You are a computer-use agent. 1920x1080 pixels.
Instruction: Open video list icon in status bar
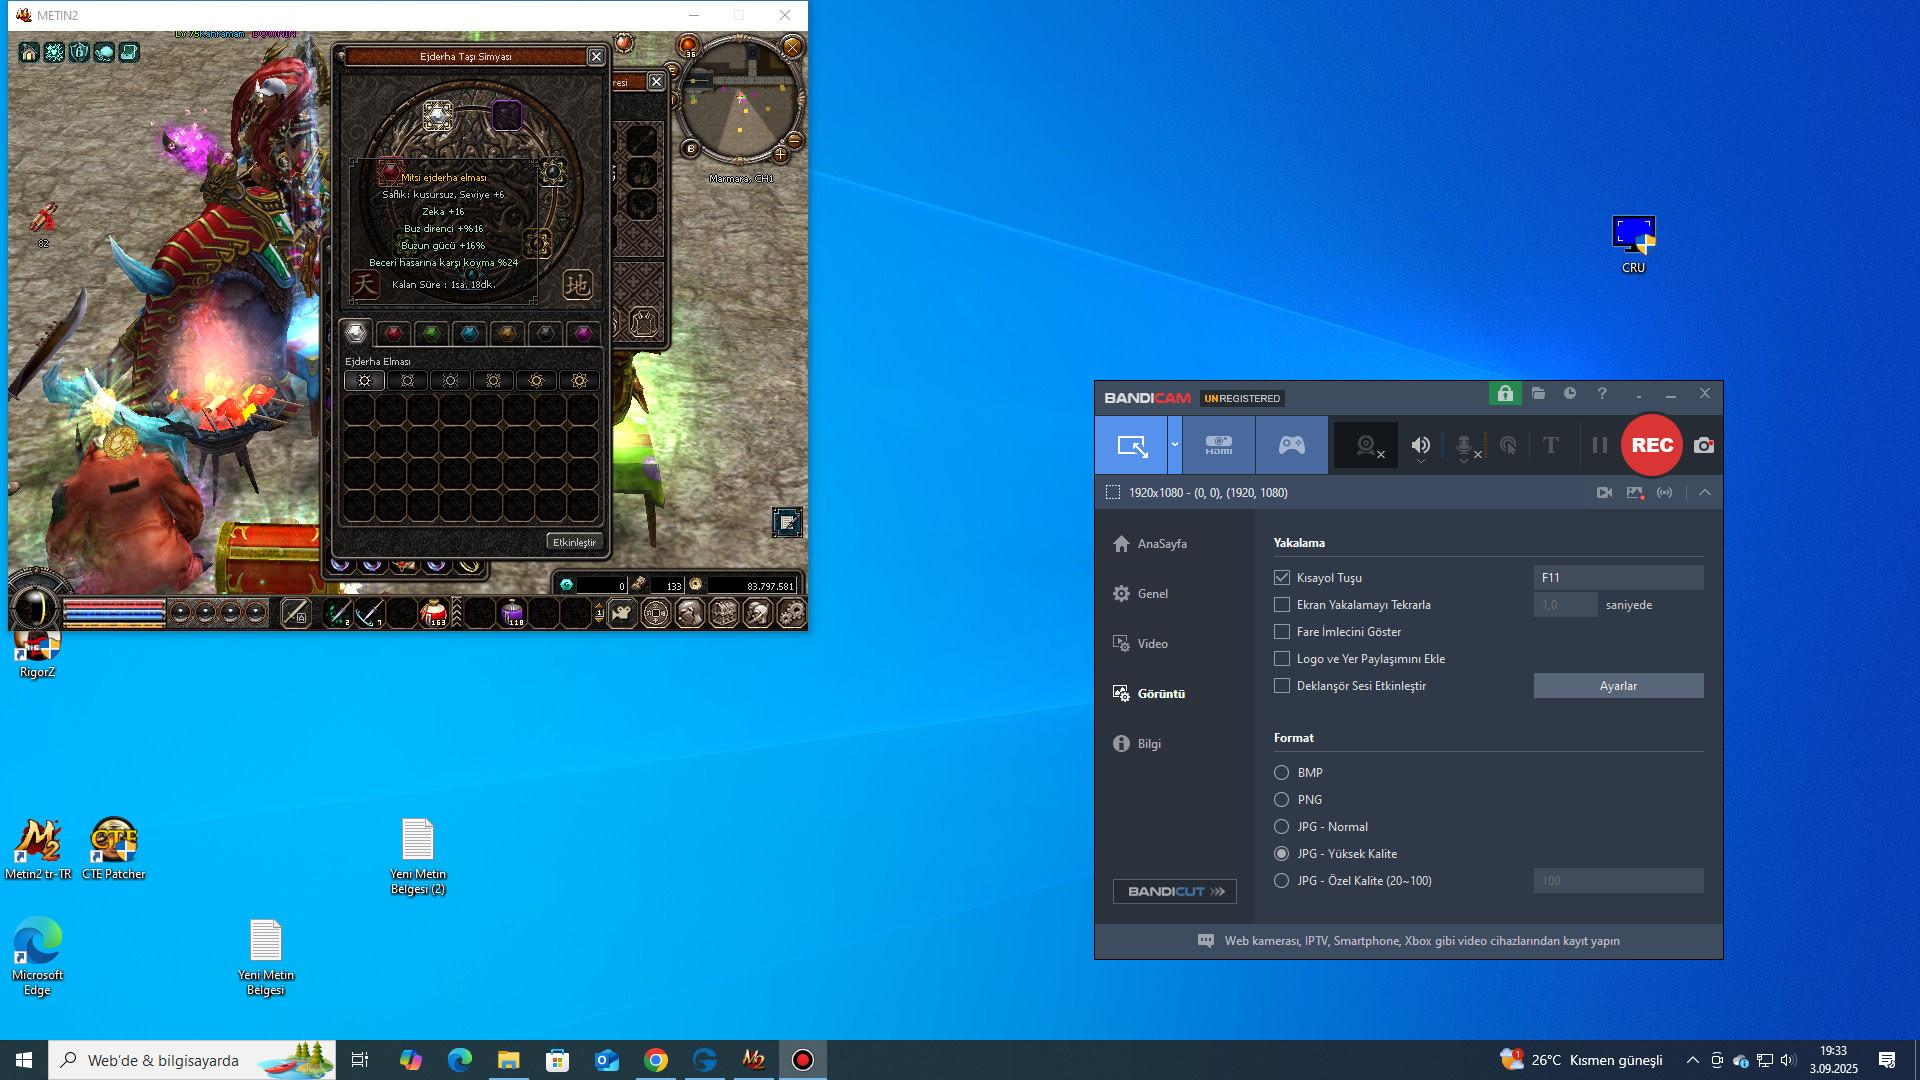coord(1604,493)
